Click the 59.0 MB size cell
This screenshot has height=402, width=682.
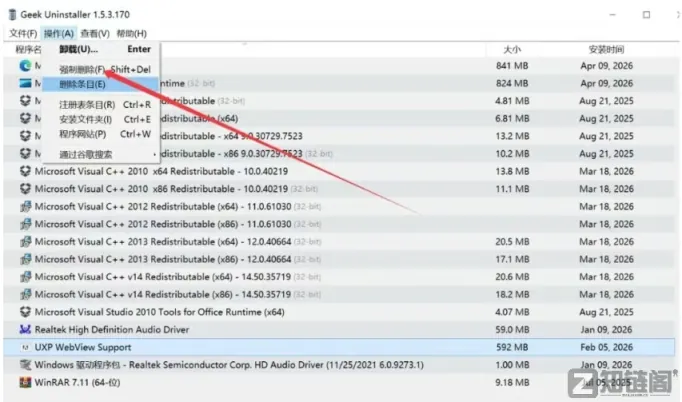point(512,330)
